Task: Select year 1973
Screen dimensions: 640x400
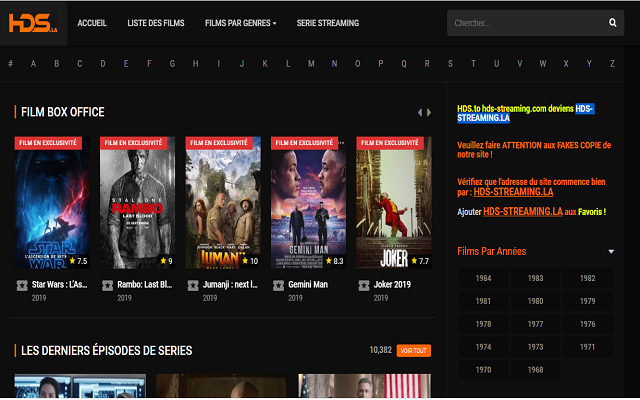Action: pyautogui.click(x=536, y=347)
